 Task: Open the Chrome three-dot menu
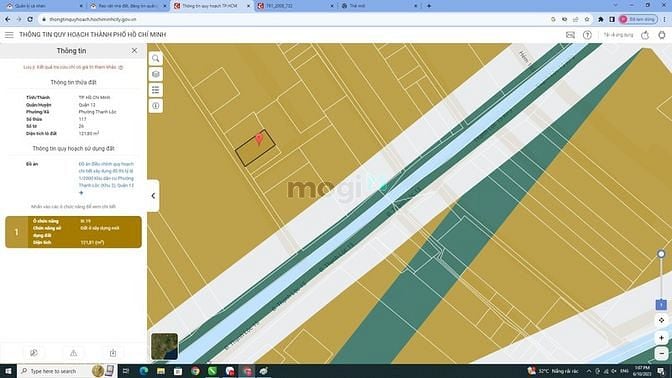[664, 19]
